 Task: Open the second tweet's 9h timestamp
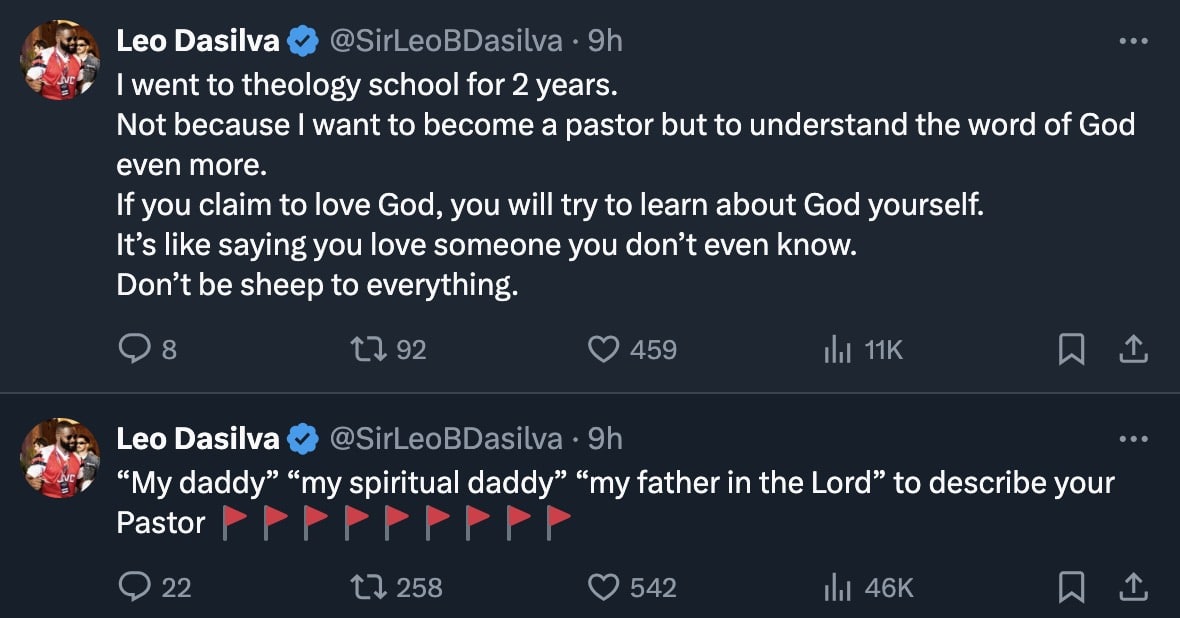click(x=605, y=438)
